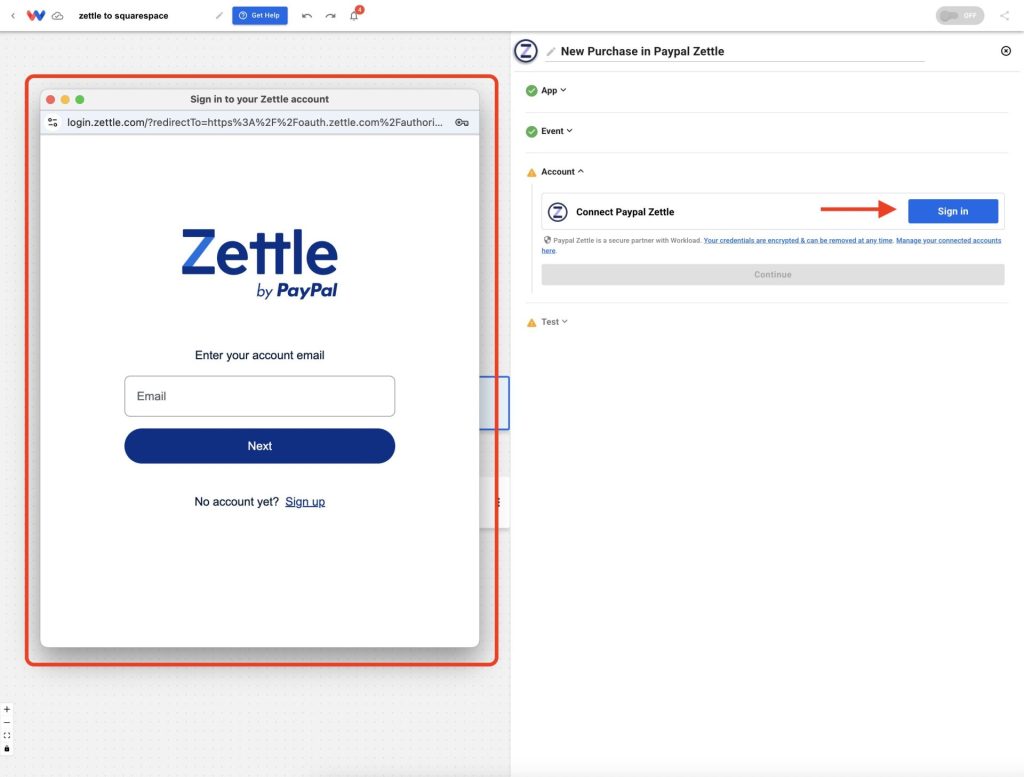The height and width of the screenshot is (777, 1024).
Task: Edit the step title pencil icon
Action: (551, 52)
